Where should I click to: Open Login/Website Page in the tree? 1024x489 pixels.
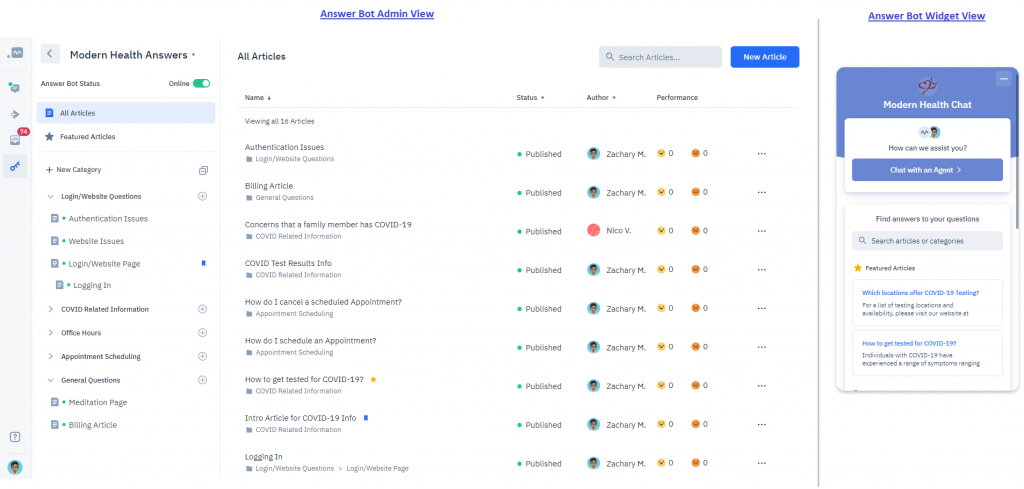pos(104,264)
